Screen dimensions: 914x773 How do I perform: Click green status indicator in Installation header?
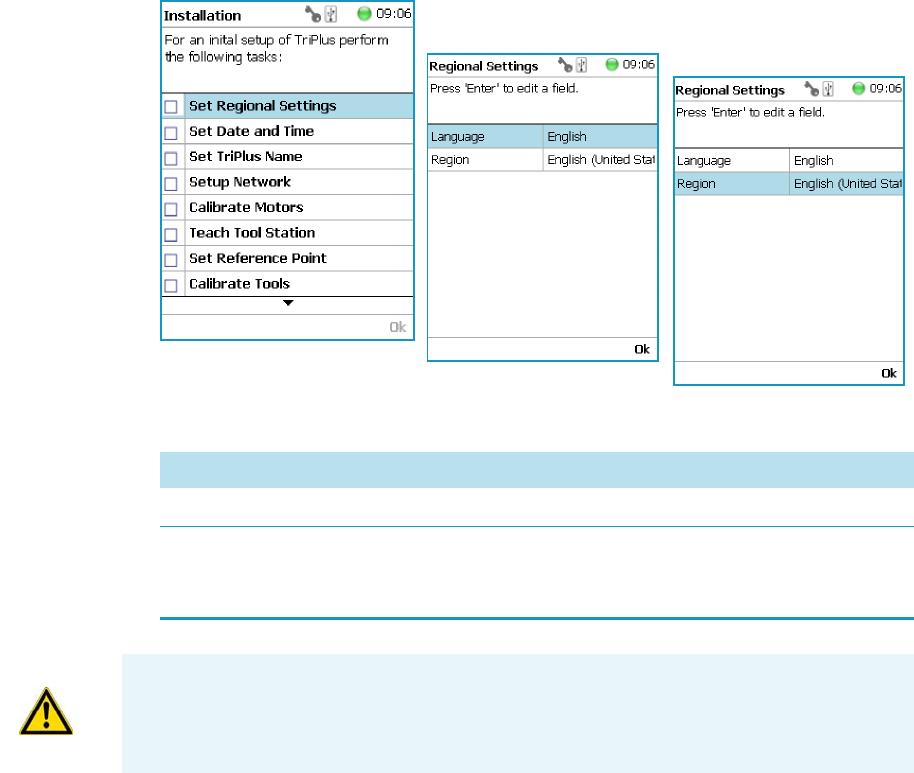point(364,13)
